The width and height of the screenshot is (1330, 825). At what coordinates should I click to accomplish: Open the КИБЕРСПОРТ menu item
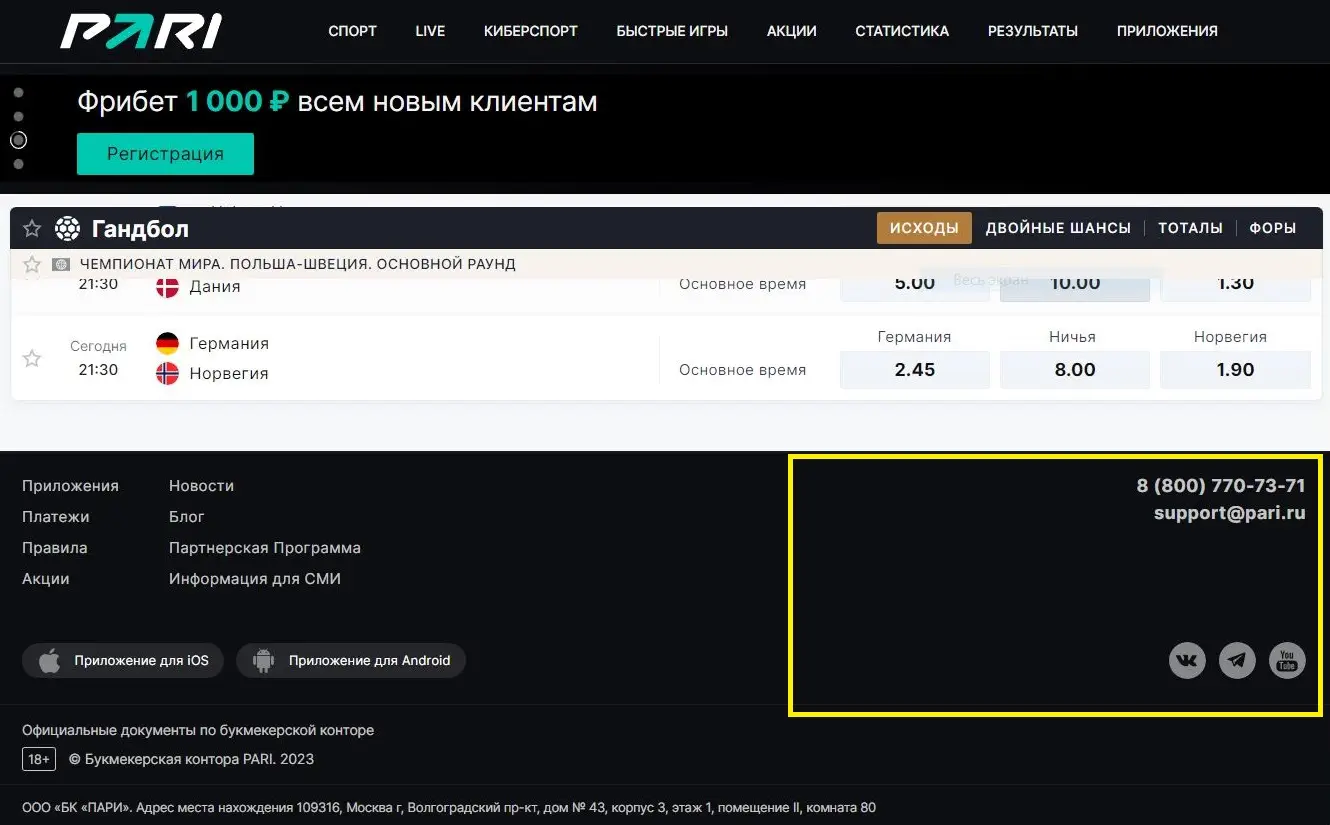coord(531,31)
